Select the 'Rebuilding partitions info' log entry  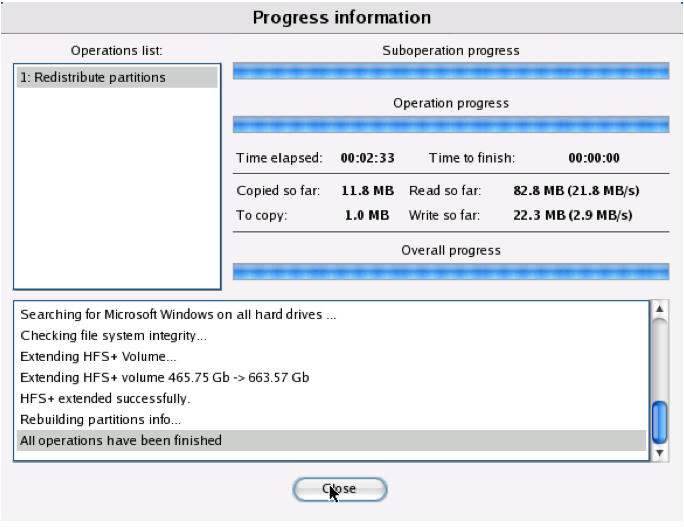point(100,419)
